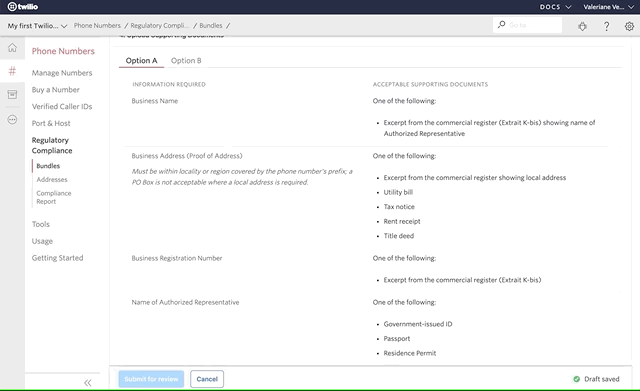Click the Utility bill list item
Screen dimensions: 640x391
pos(398,192)
